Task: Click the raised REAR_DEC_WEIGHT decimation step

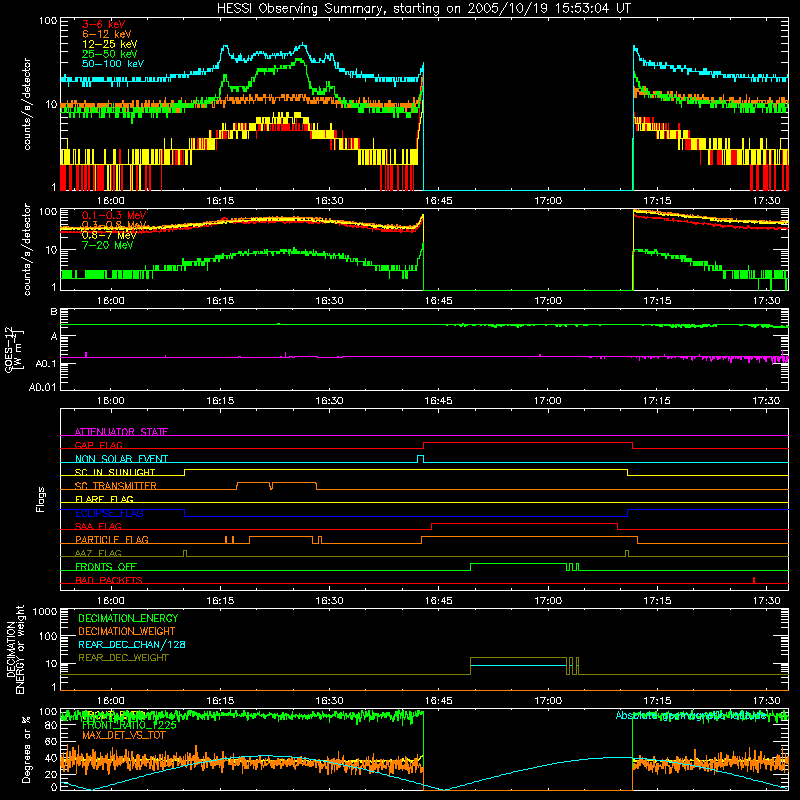Action: pos(518,658)
